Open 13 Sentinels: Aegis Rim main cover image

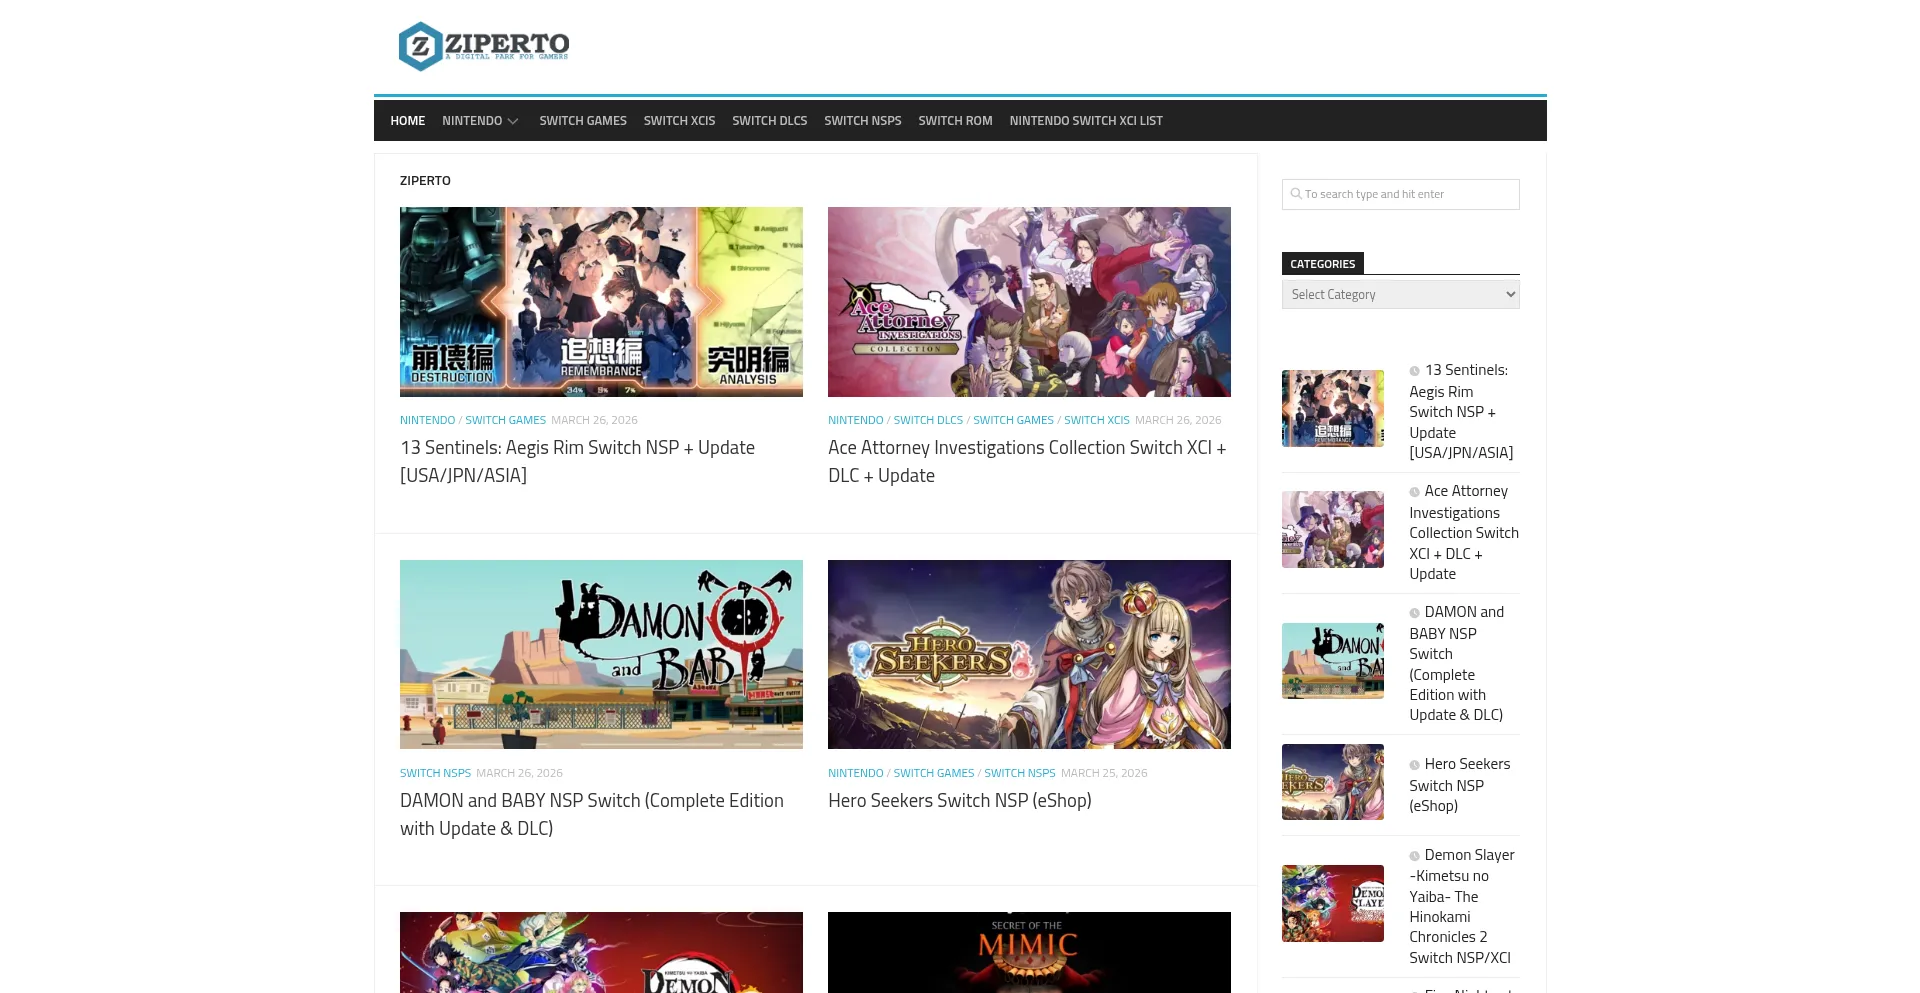601,302
